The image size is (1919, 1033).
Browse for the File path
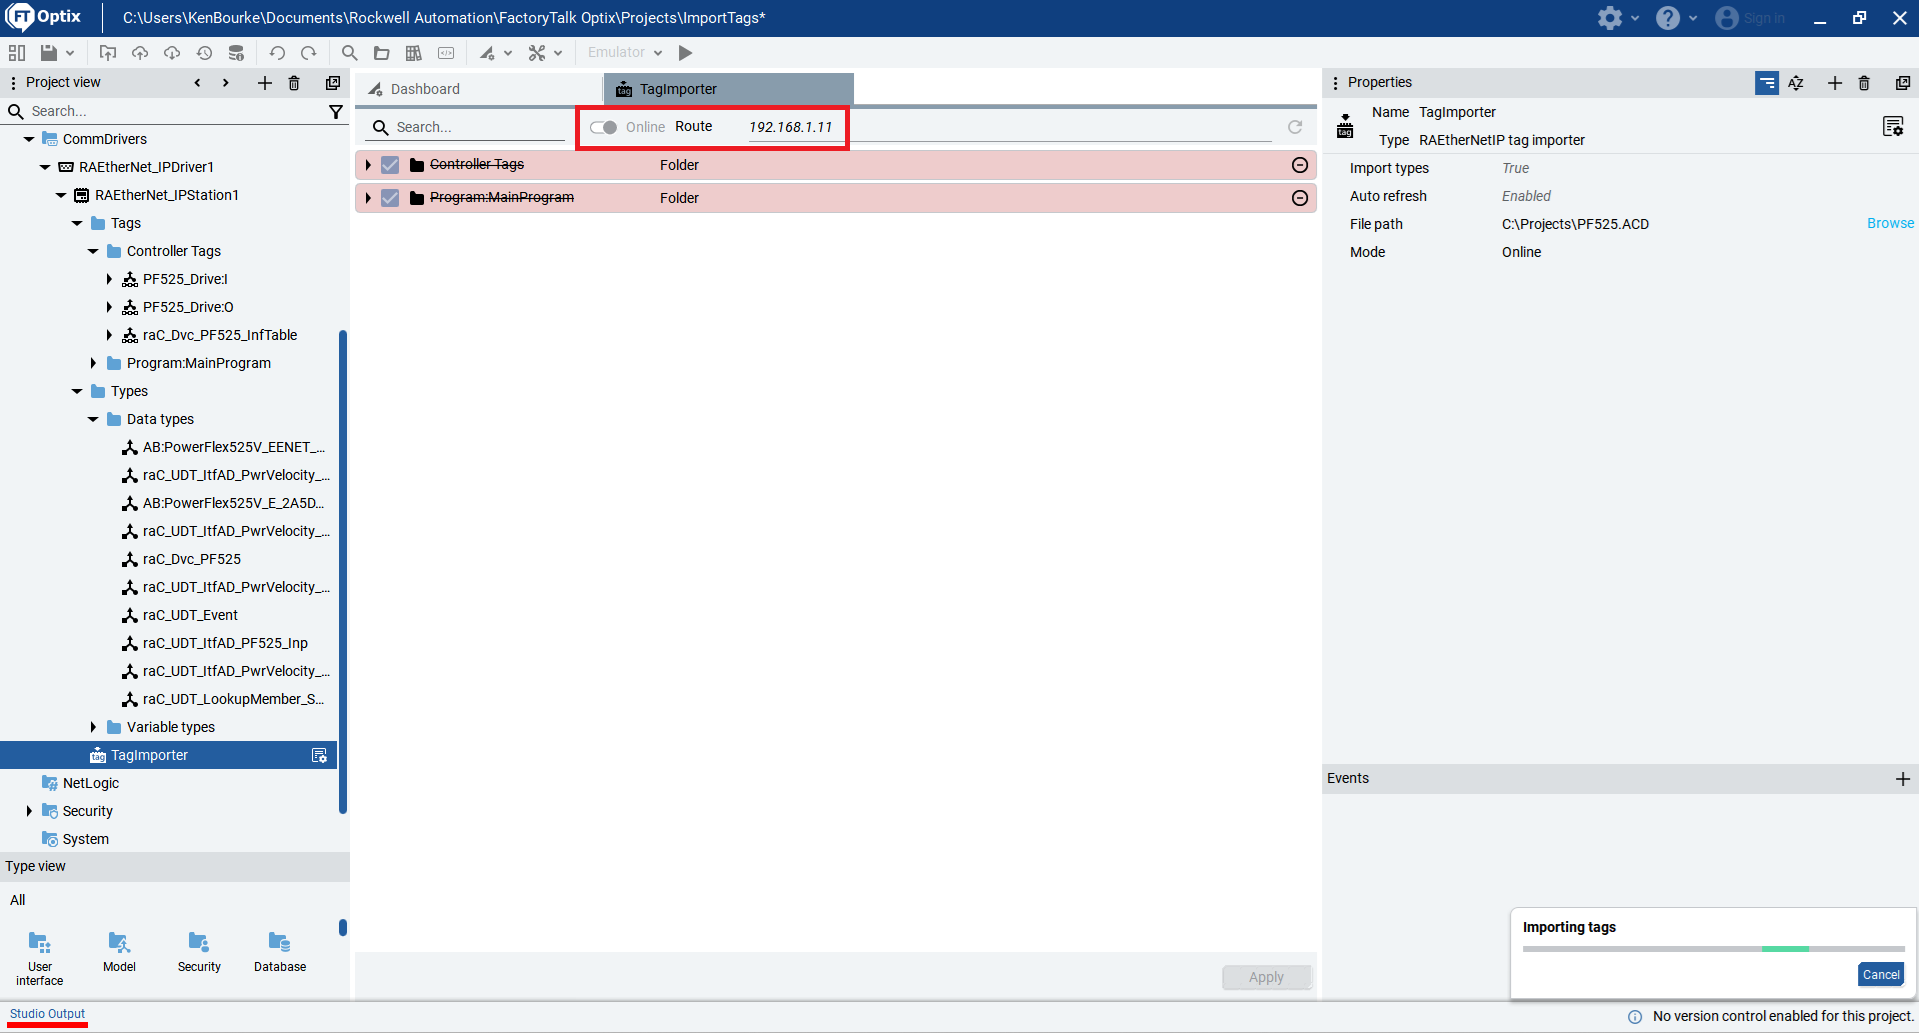point(1890,223)
